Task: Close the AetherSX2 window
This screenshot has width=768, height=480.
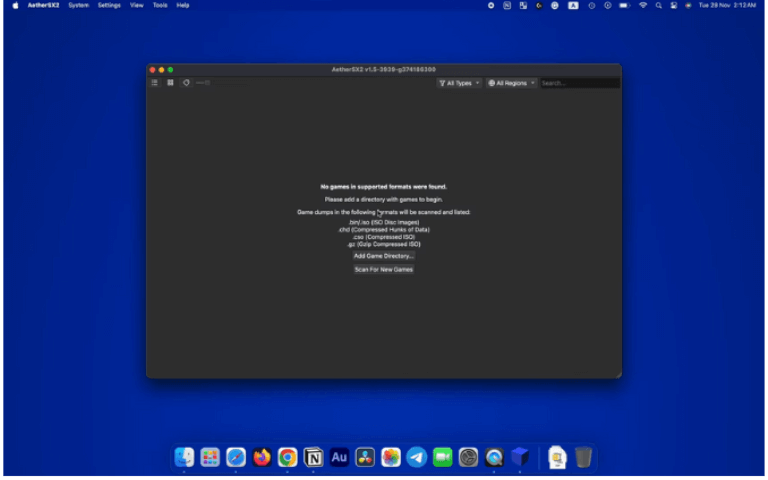Action: pos(152,70)
